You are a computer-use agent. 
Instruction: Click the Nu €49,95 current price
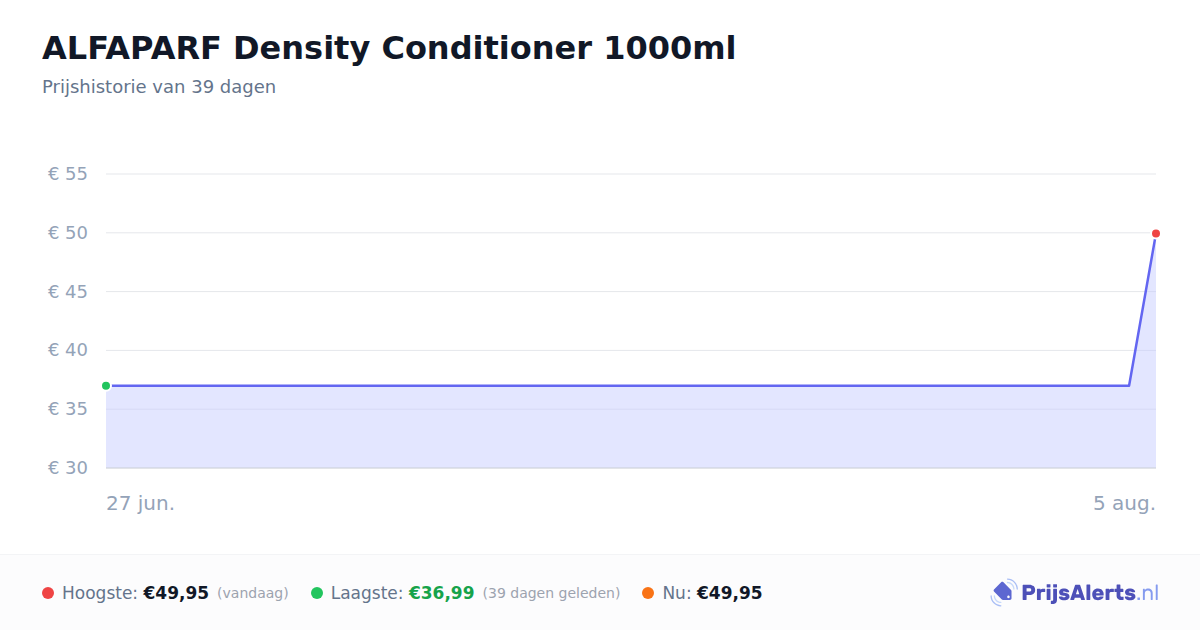[x=729, y=593]
